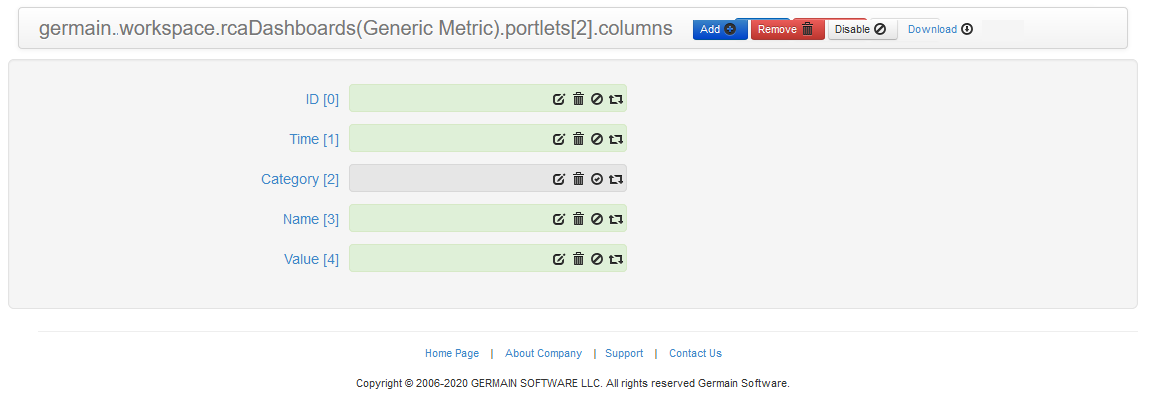Screen dimensions: 1170x404
Task: Disable the Time [1] column
Action: click(597, 139)
